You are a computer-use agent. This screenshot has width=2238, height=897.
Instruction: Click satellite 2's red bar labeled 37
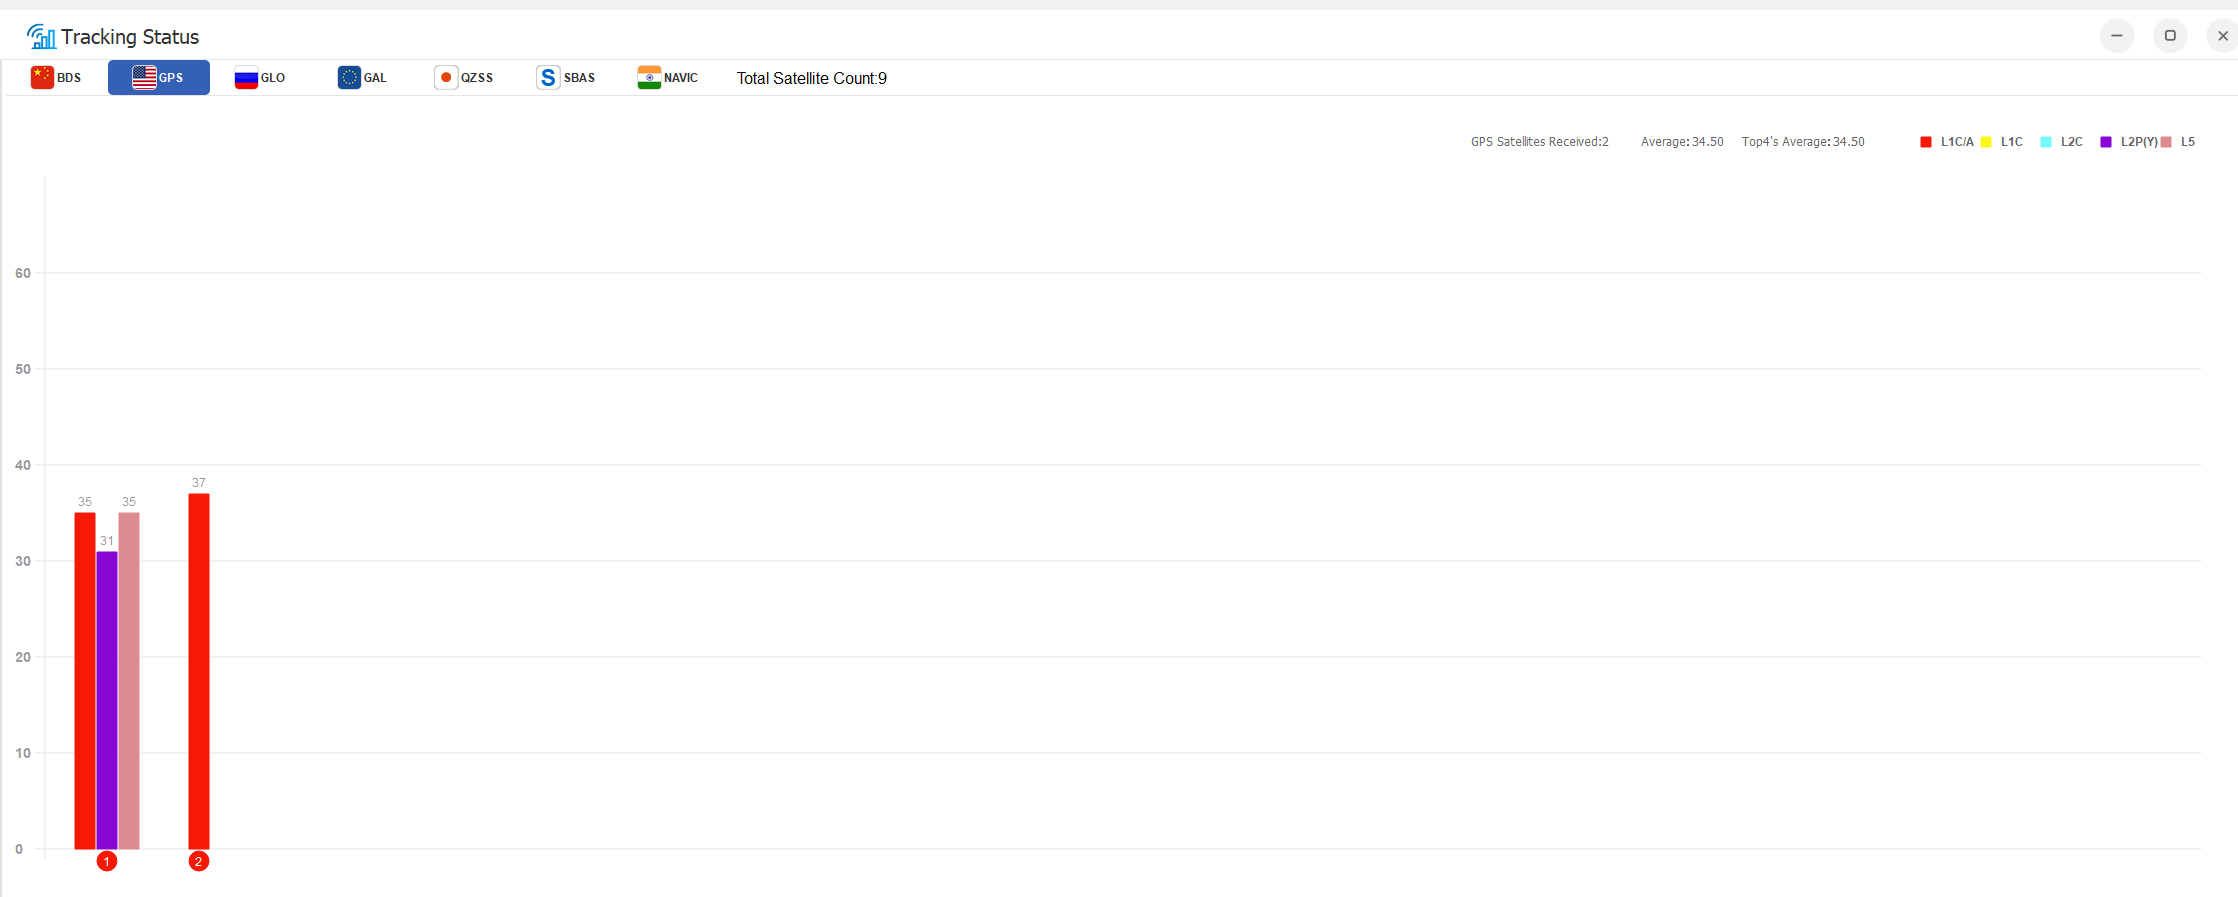pyautogui.click(x=199, y=670)
